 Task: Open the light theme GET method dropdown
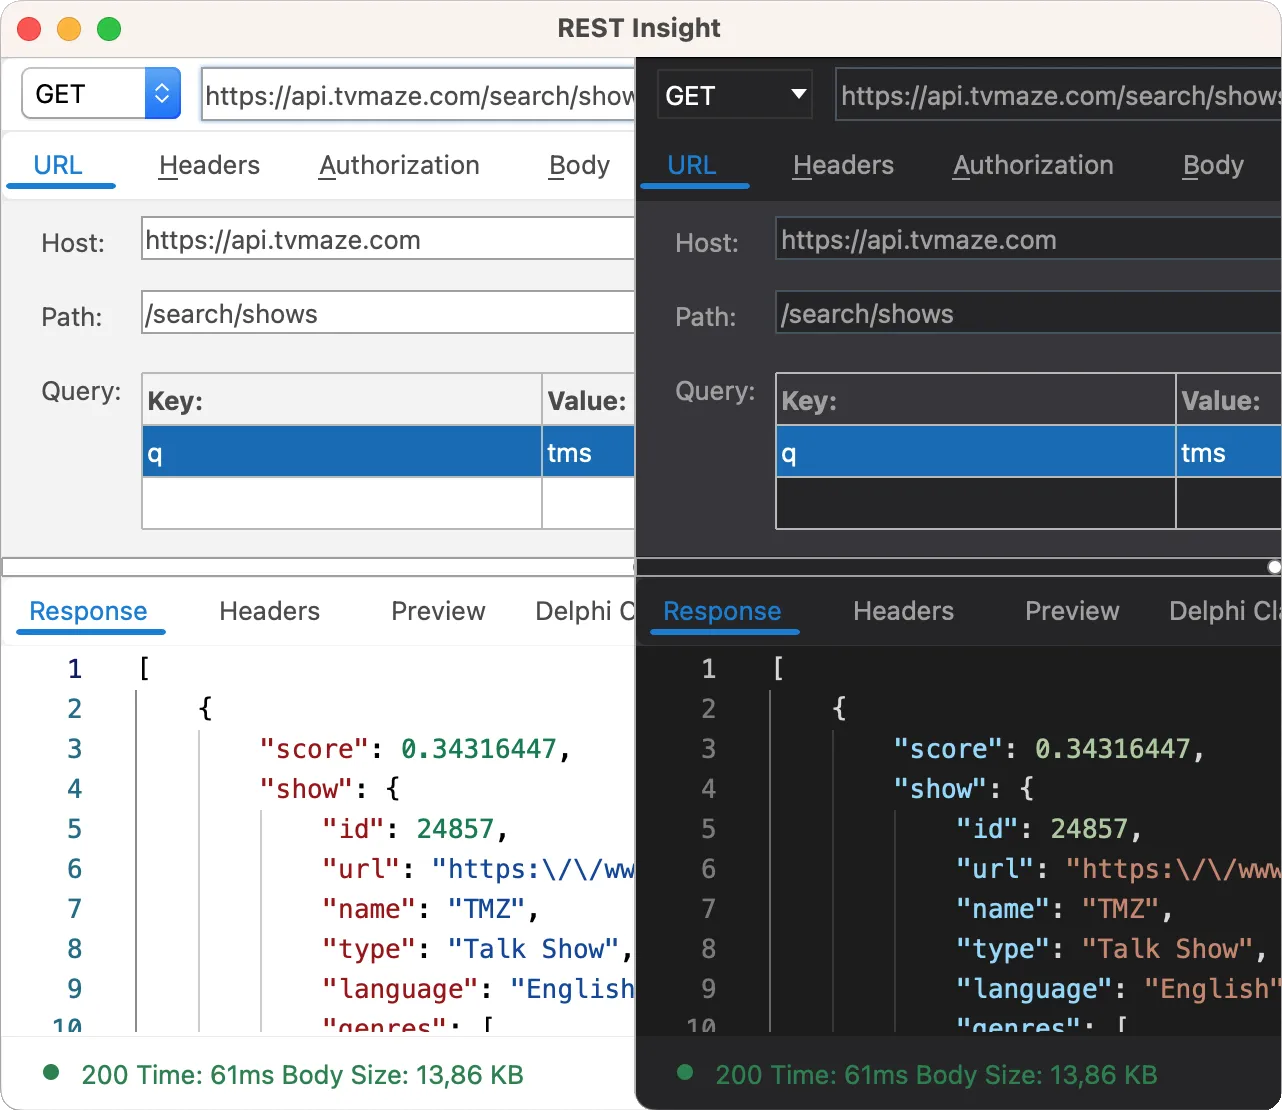101,94
